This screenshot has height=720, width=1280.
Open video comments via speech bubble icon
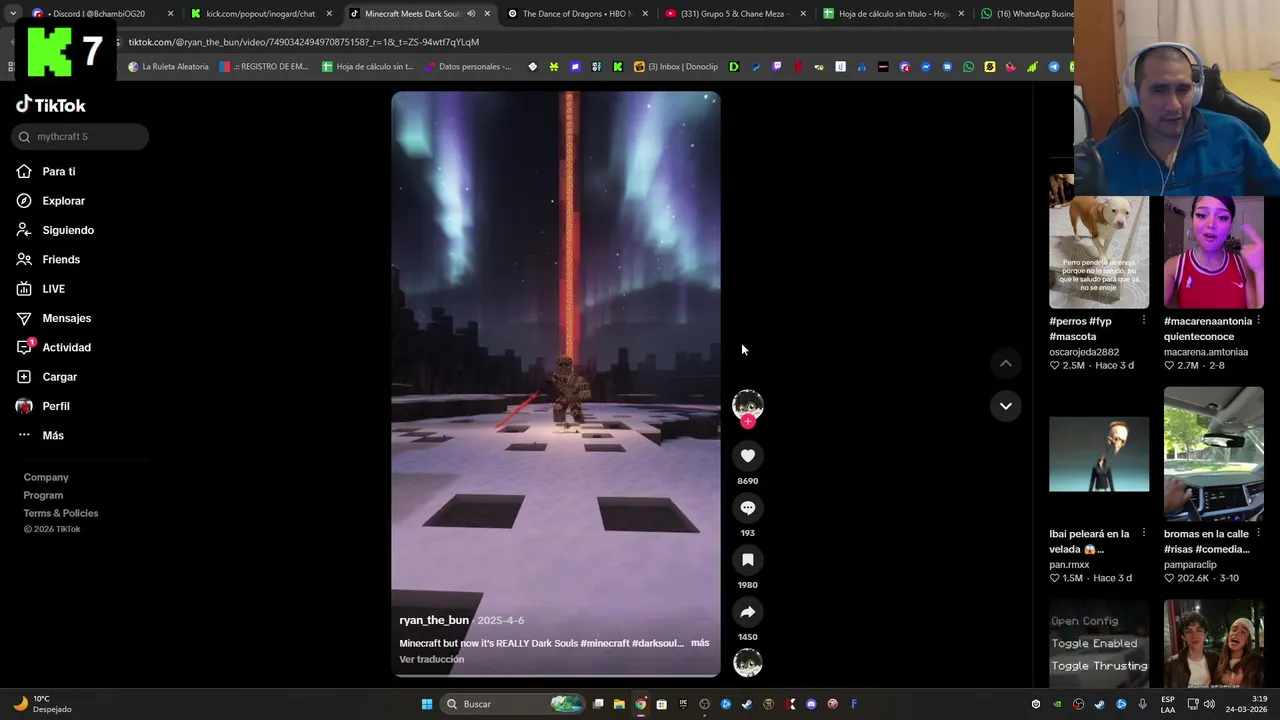coord(747,508)
